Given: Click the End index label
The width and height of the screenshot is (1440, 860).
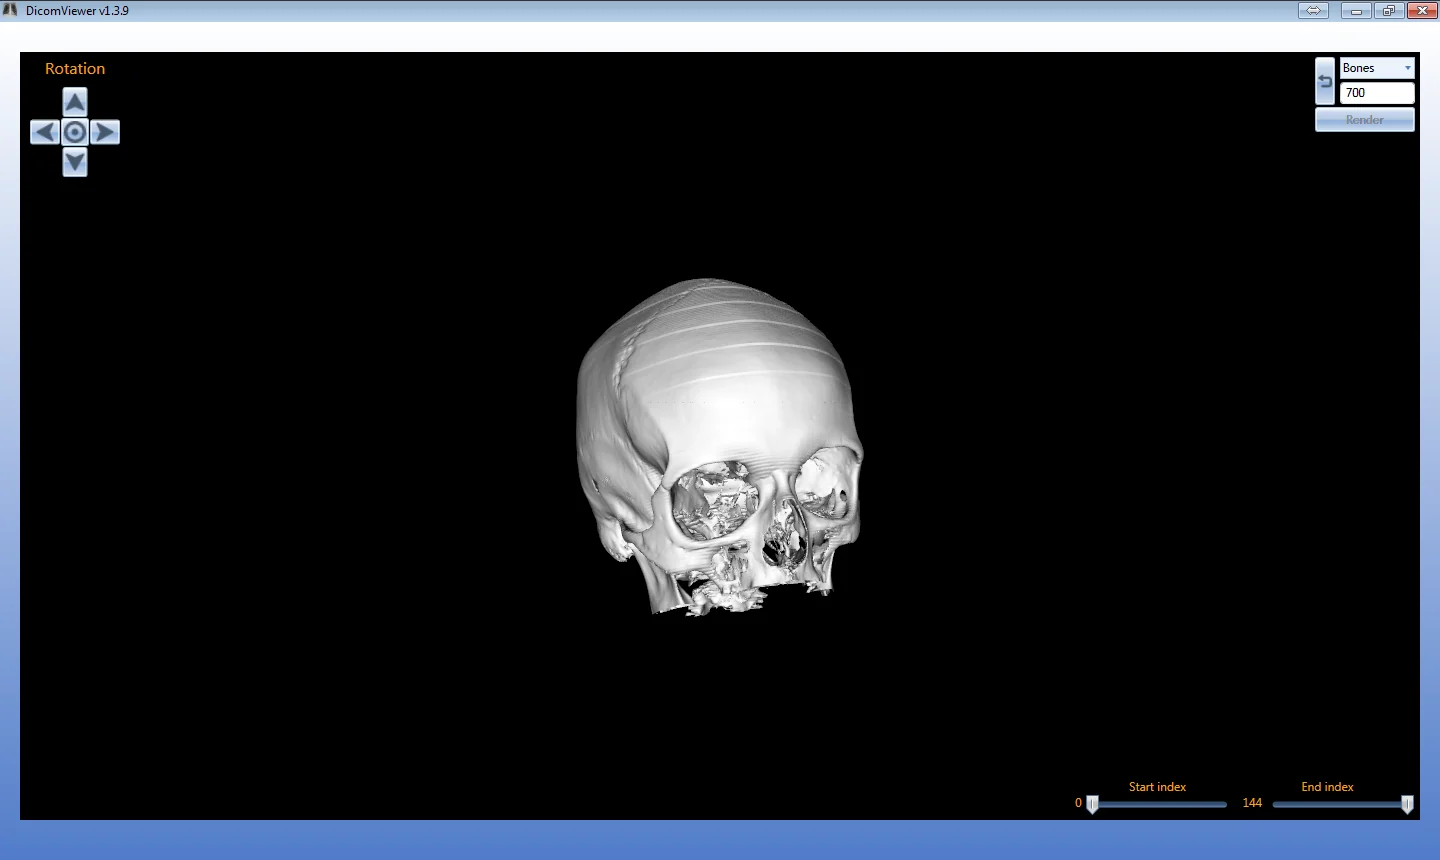Looking at the screenshot, I should point(1327,787).
